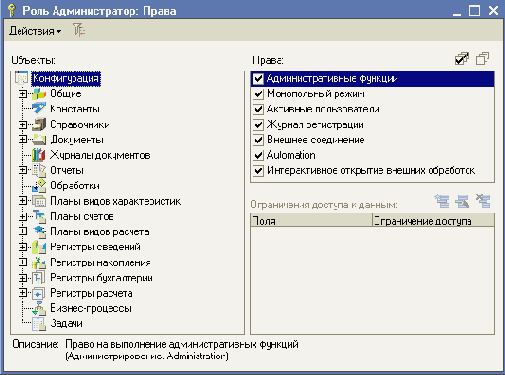Click the Справочники tree icon
Image resolution: width=505 pixels, height=375 pixels.
39,124
